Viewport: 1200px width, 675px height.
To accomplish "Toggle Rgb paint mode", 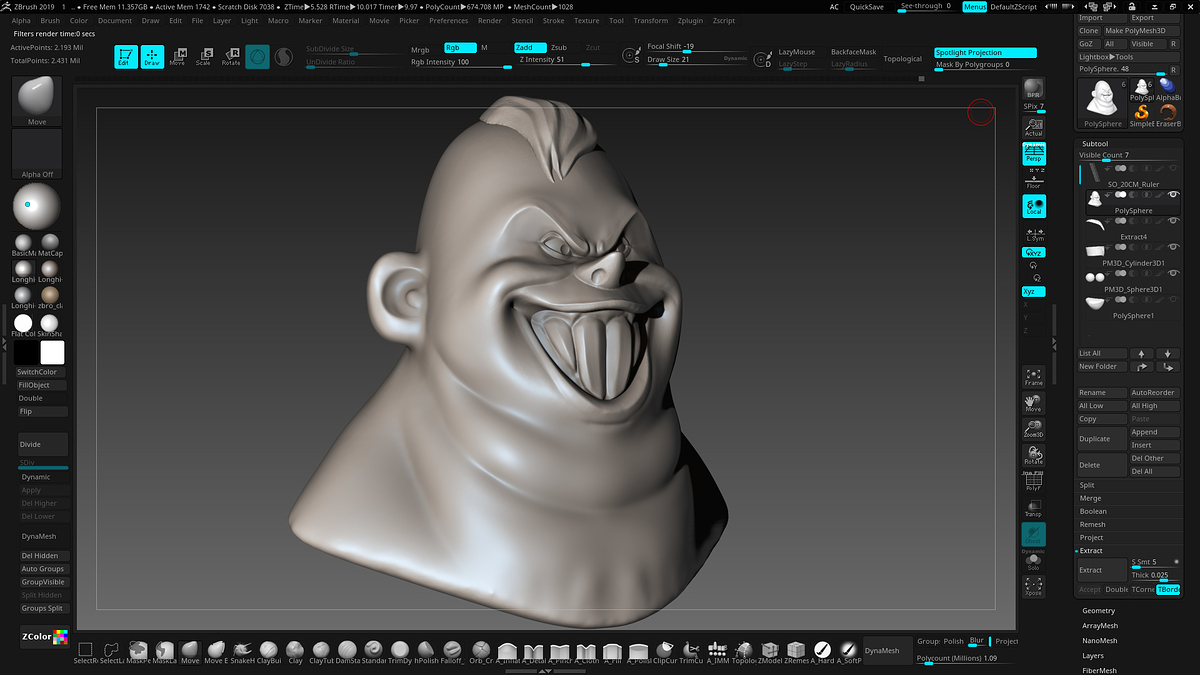I will click(x=460, y=47).
